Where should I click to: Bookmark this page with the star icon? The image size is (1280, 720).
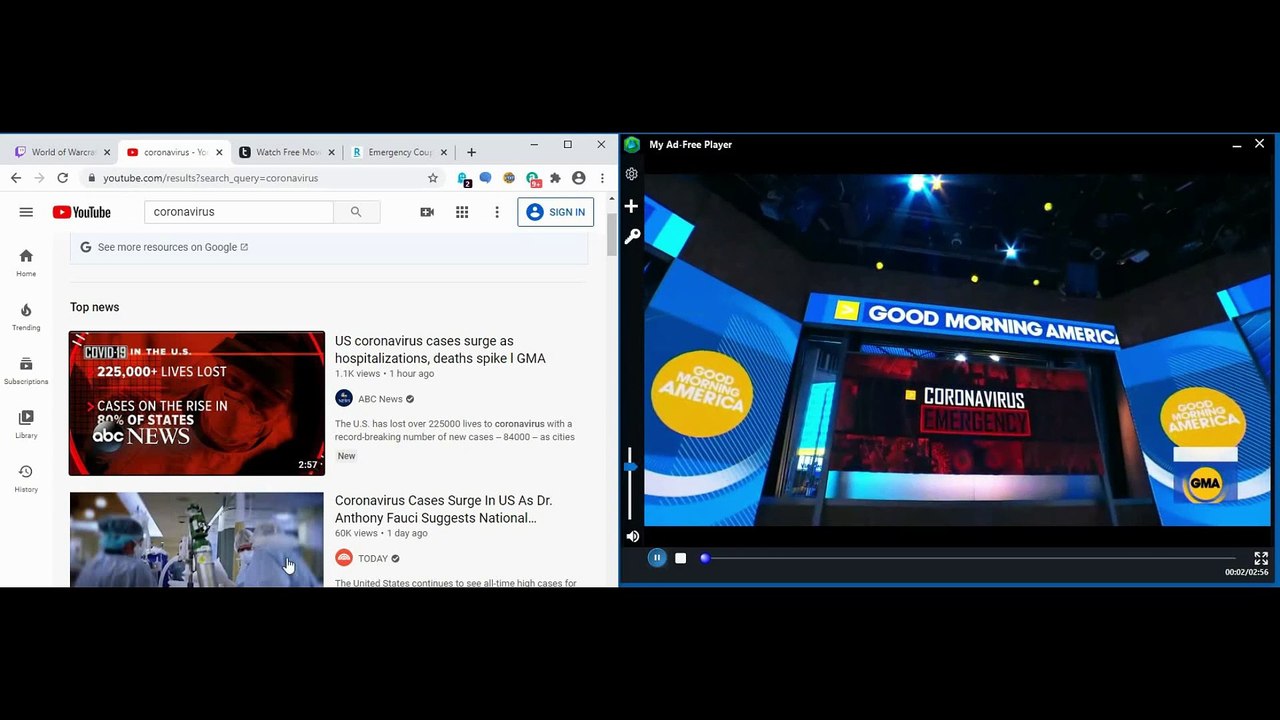[x=433, y=178]
